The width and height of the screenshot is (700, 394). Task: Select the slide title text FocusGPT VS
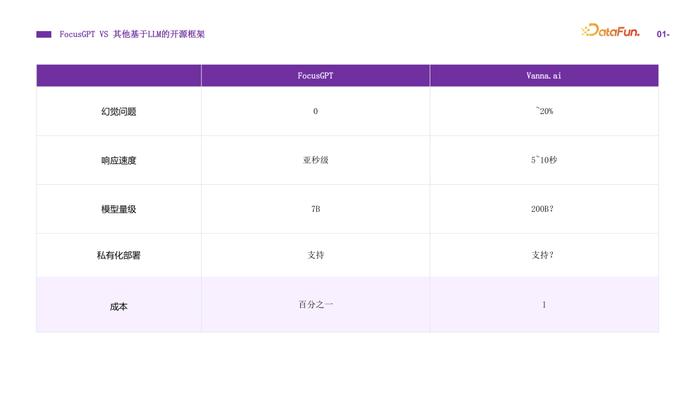point(83,34)
